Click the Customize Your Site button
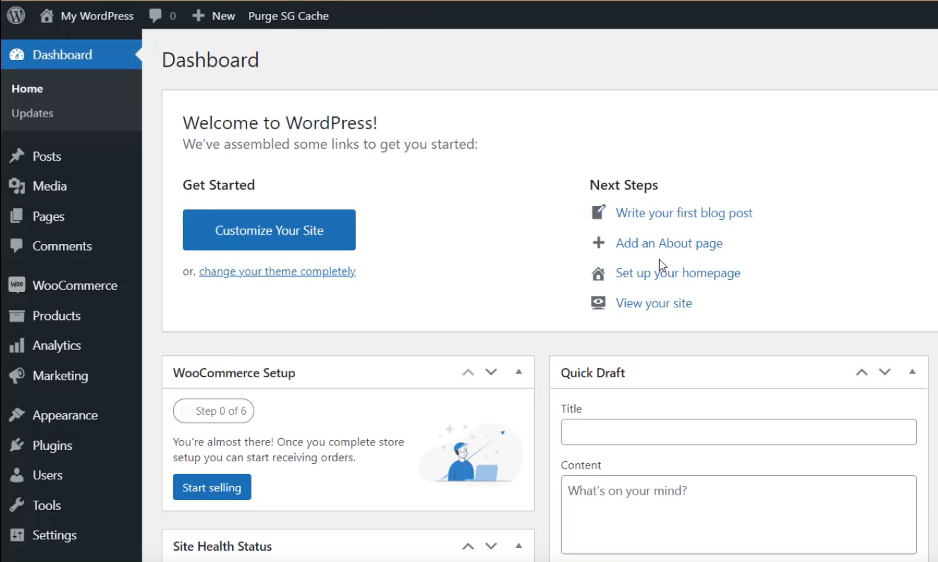 click(269, 230)
